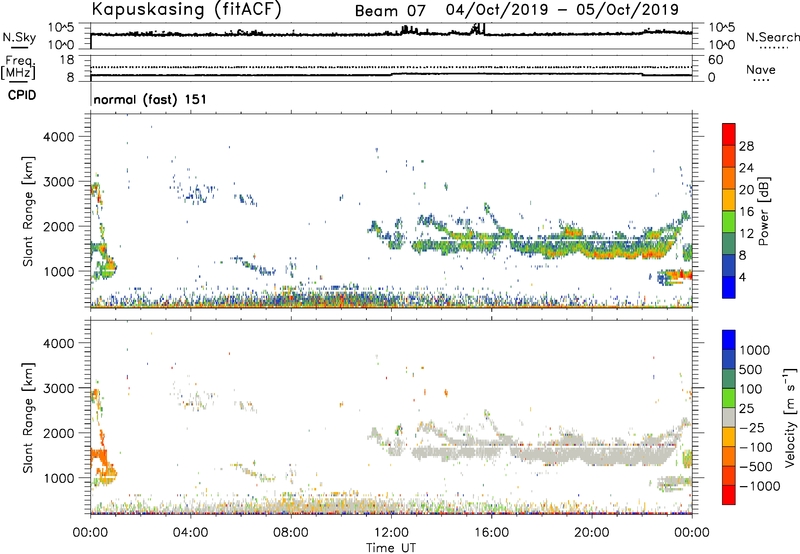Viewport: 800px width, 554px height.
Task: Click the 'Freq. [MHz]' axis label
Action: pos(19,67)
